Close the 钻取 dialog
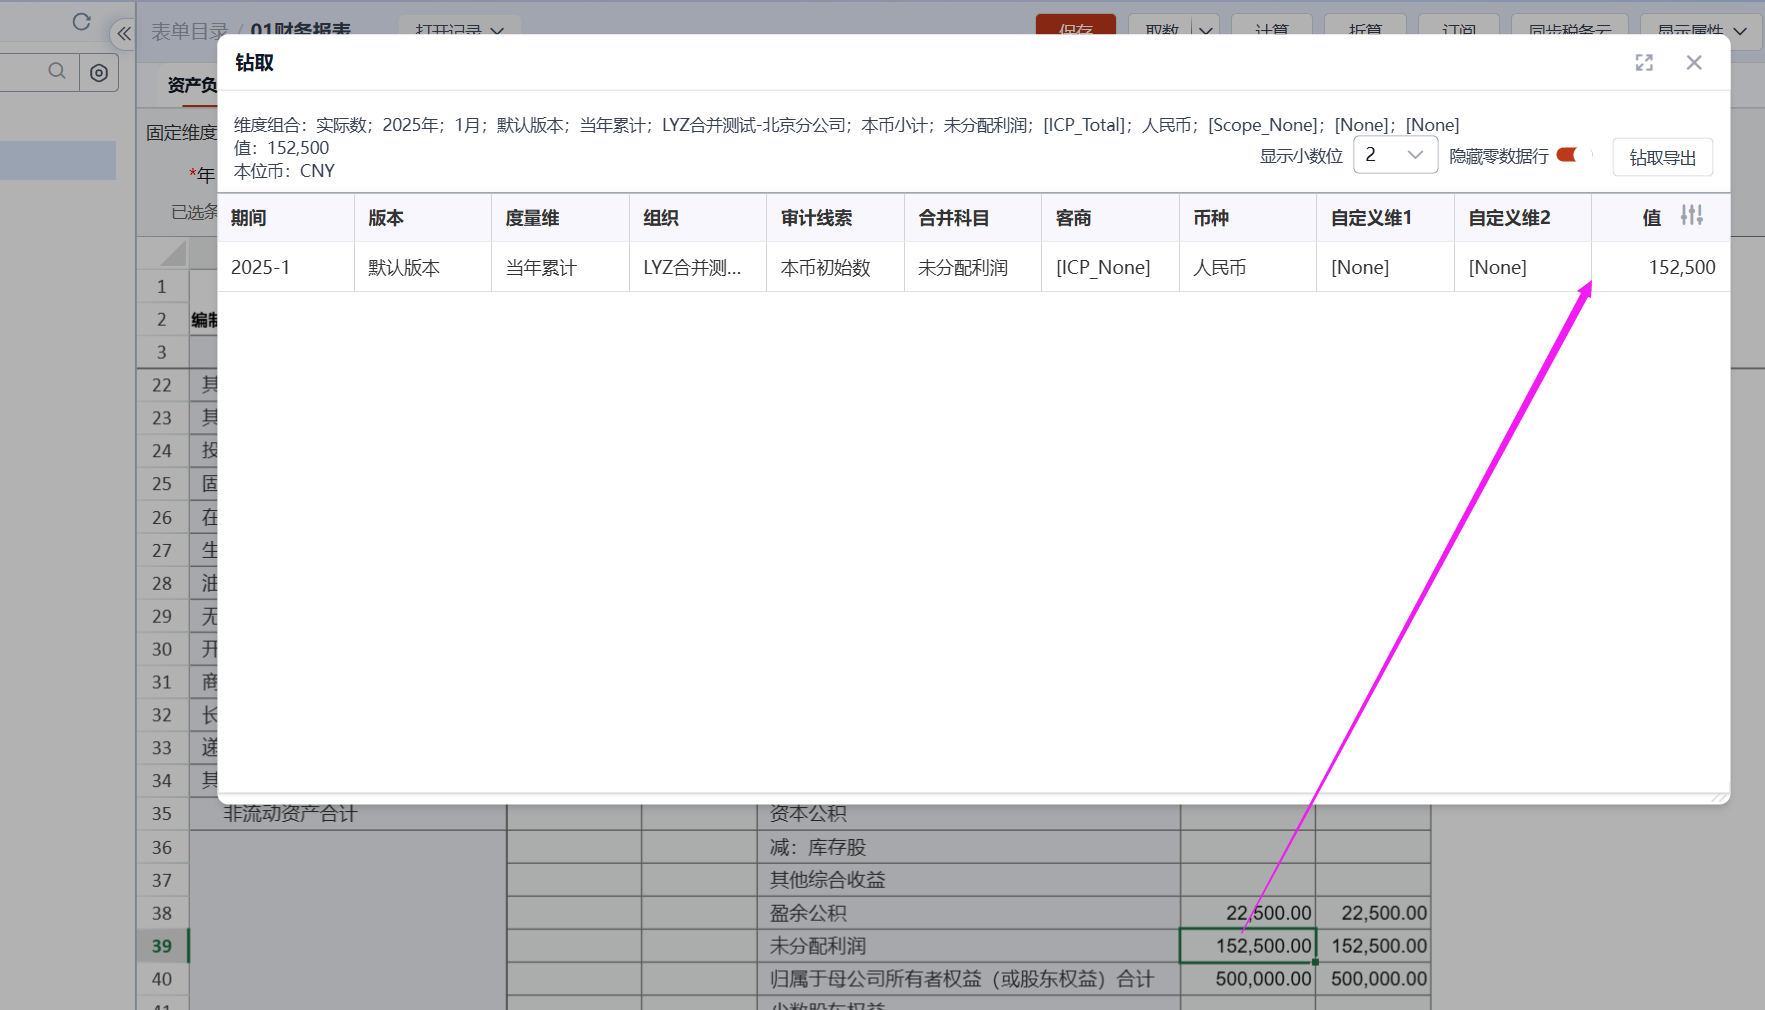Viewport: 1765px width, 1010px height. pyautogui.click(x=1694, y=63)
